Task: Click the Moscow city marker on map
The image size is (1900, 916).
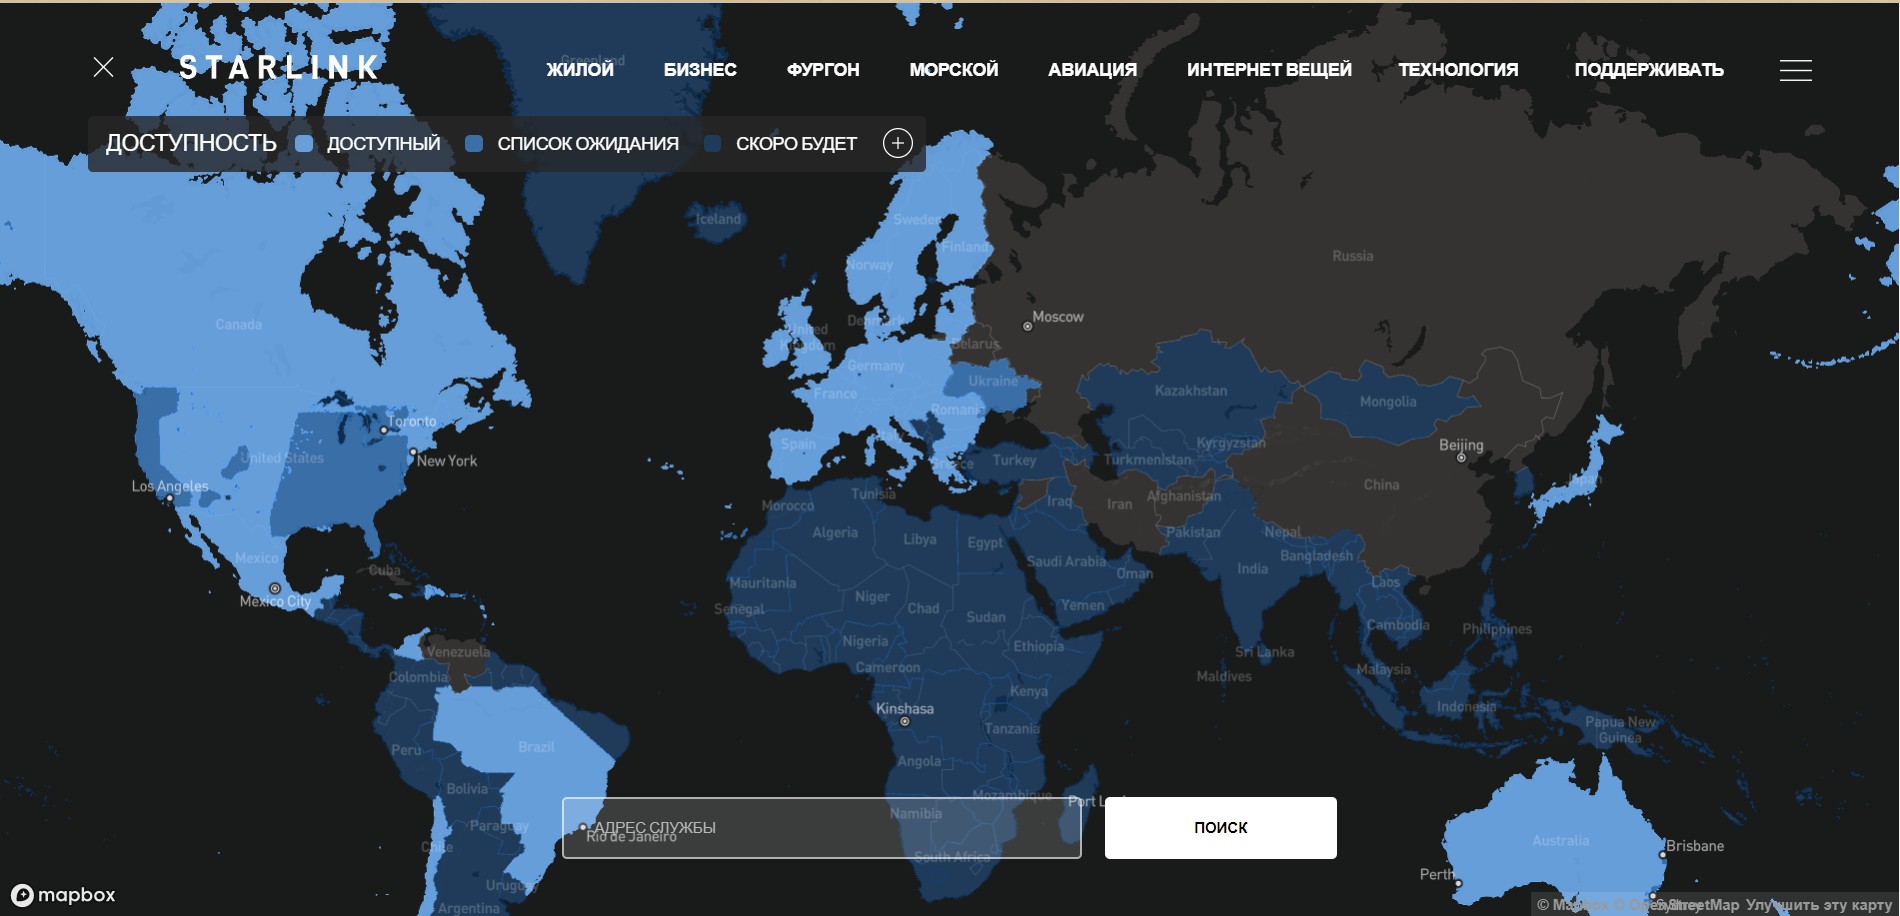Action: click(x=1027, y=326)
